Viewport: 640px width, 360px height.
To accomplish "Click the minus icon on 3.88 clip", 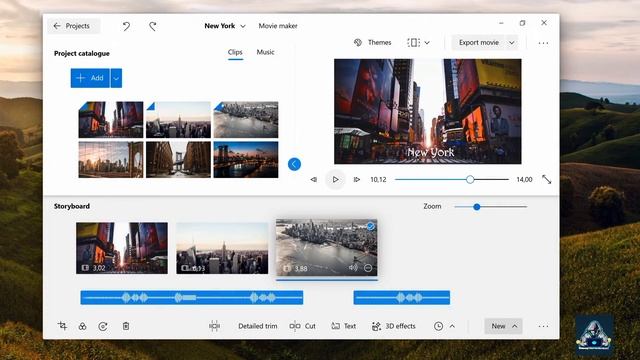I will pyautogui.click(x=368, y=268).
